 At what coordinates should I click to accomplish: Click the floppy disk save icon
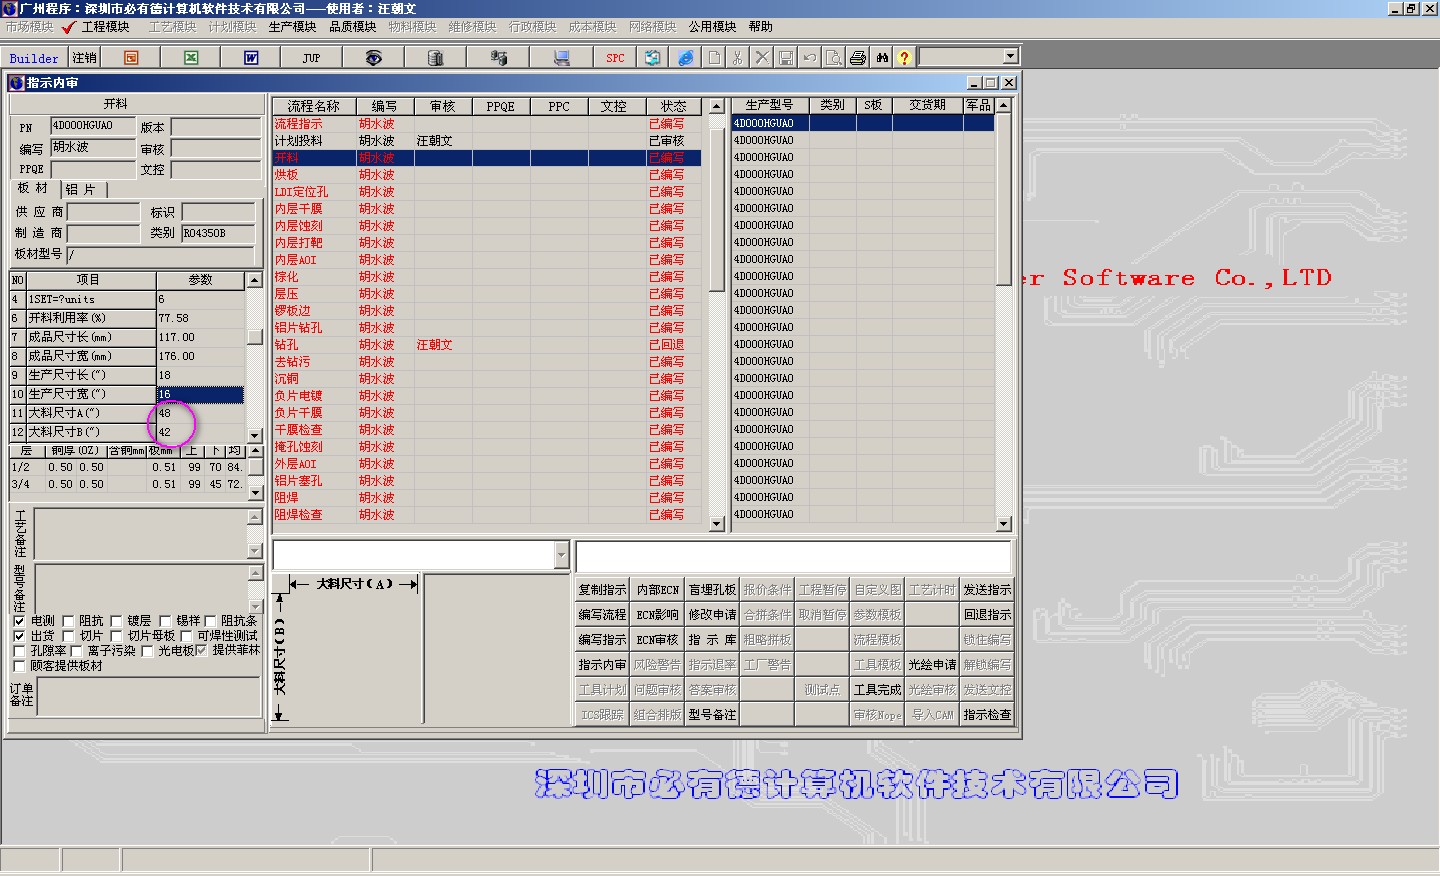[786, 58]
